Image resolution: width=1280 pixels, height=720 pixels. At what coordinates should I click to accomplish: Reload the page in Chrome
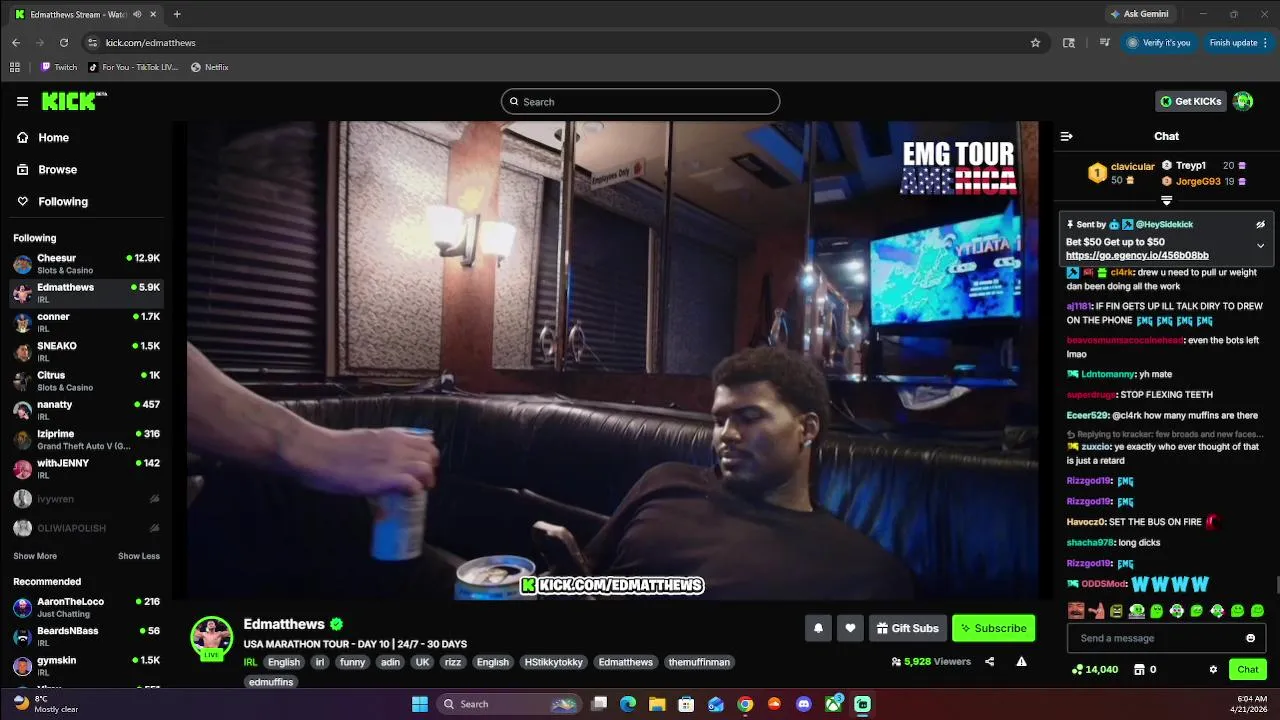click(x=64, y=43)
